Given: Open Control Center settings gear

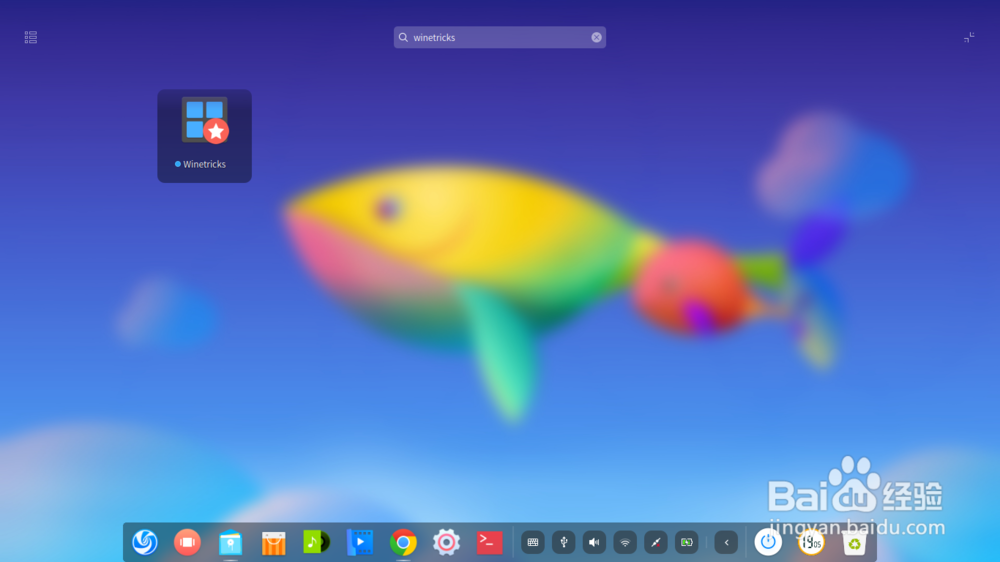Looking at the screenshot, I should click(x=446, y=542).
